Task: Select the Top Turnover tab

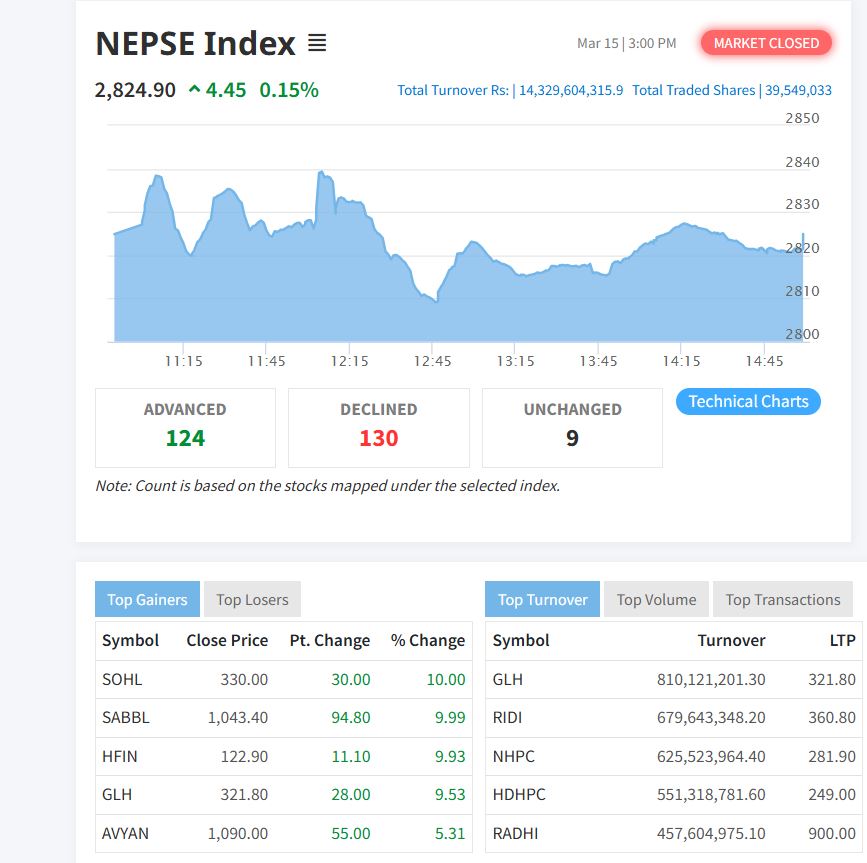Action: pyautogui.click(x=542, y=599)
